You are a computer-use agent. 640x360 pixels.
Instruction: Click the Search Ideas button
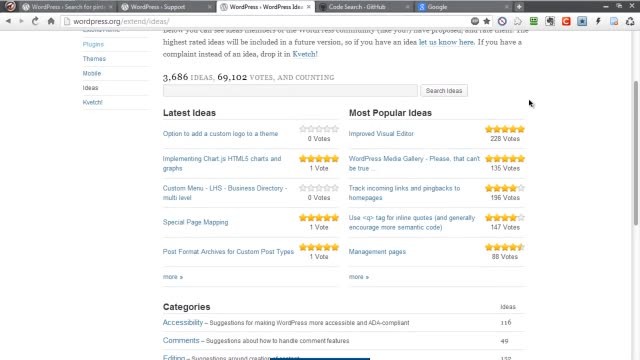(444, 91)
